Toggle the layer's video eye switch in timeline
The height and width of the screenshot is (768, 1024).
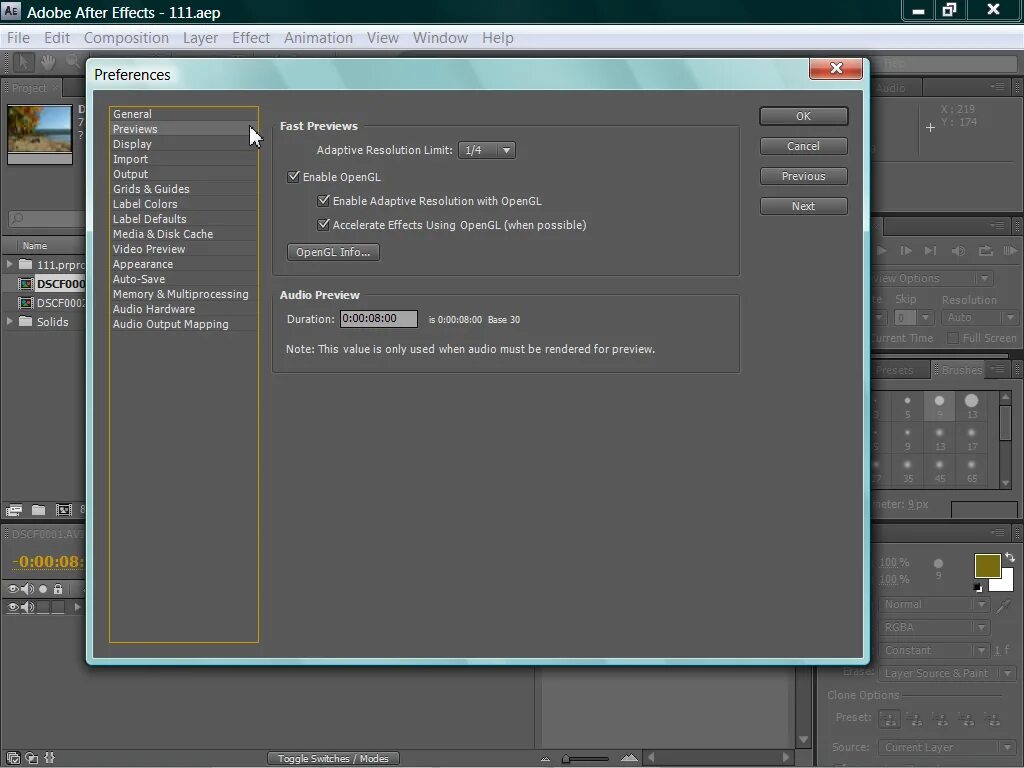coord(13,607)
